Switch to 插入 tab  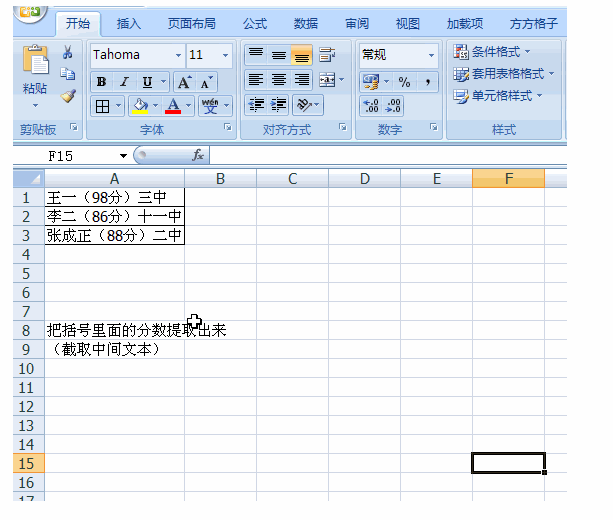(x=129, y=24)
